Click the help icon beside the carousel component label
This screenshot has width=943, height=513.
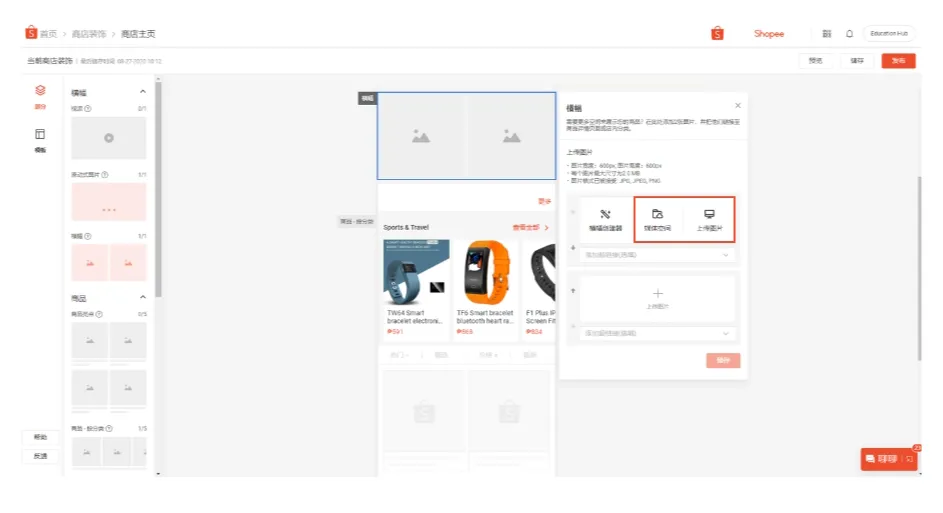point(105,174)
